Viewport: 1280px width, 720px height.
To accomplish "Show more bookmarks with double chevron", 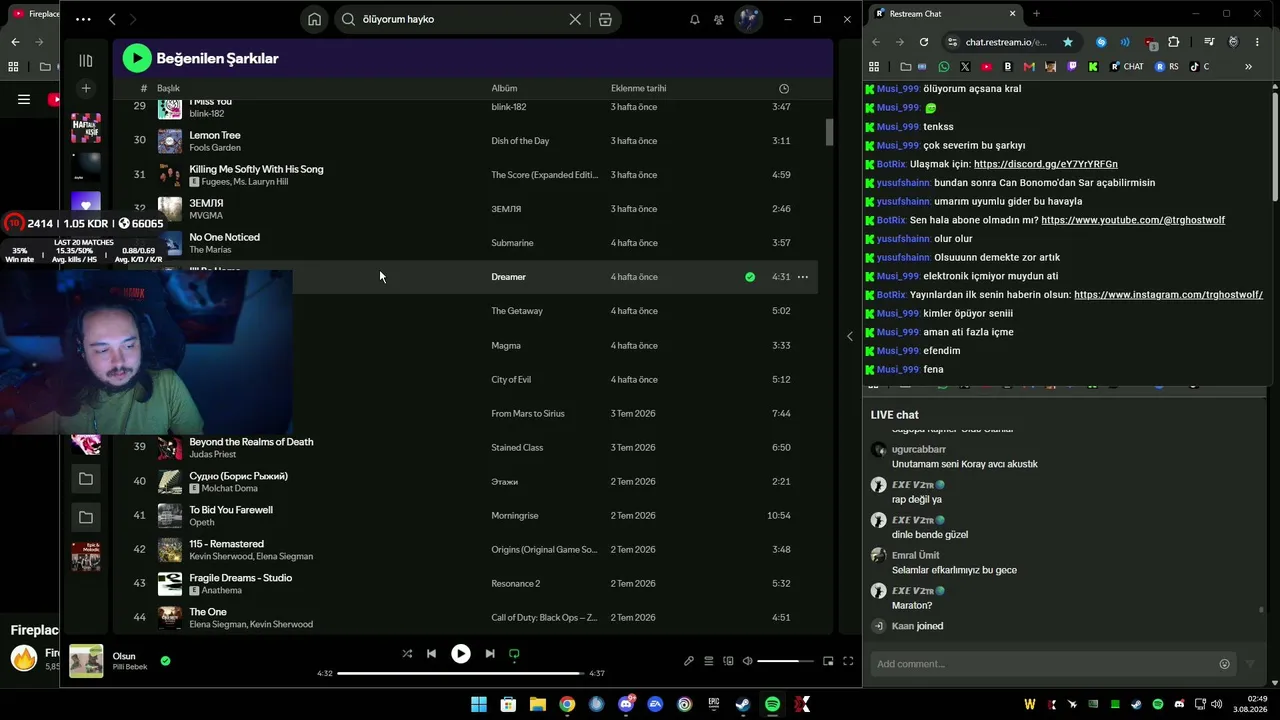I will pos(1248,67).
